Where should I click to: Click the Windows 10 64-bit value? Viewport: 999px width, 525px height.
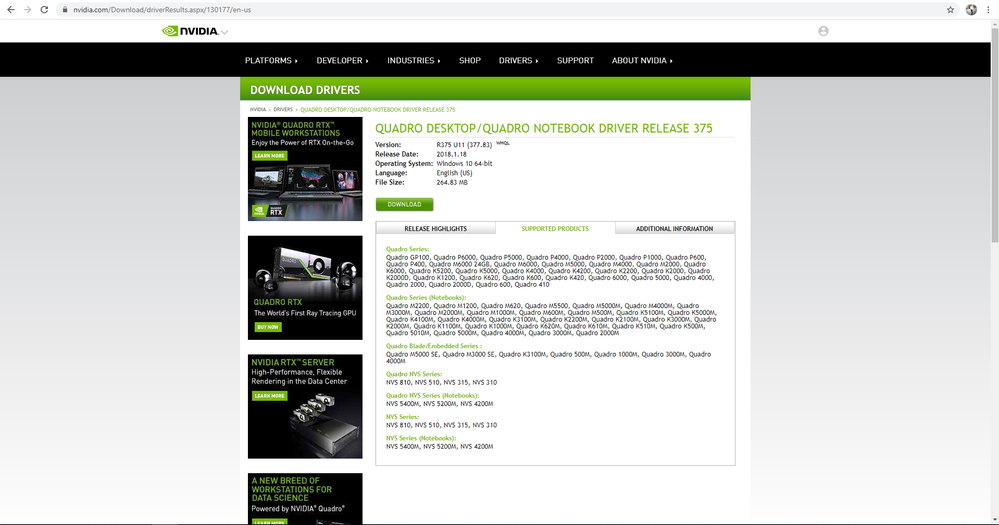(x=464, y=164)
